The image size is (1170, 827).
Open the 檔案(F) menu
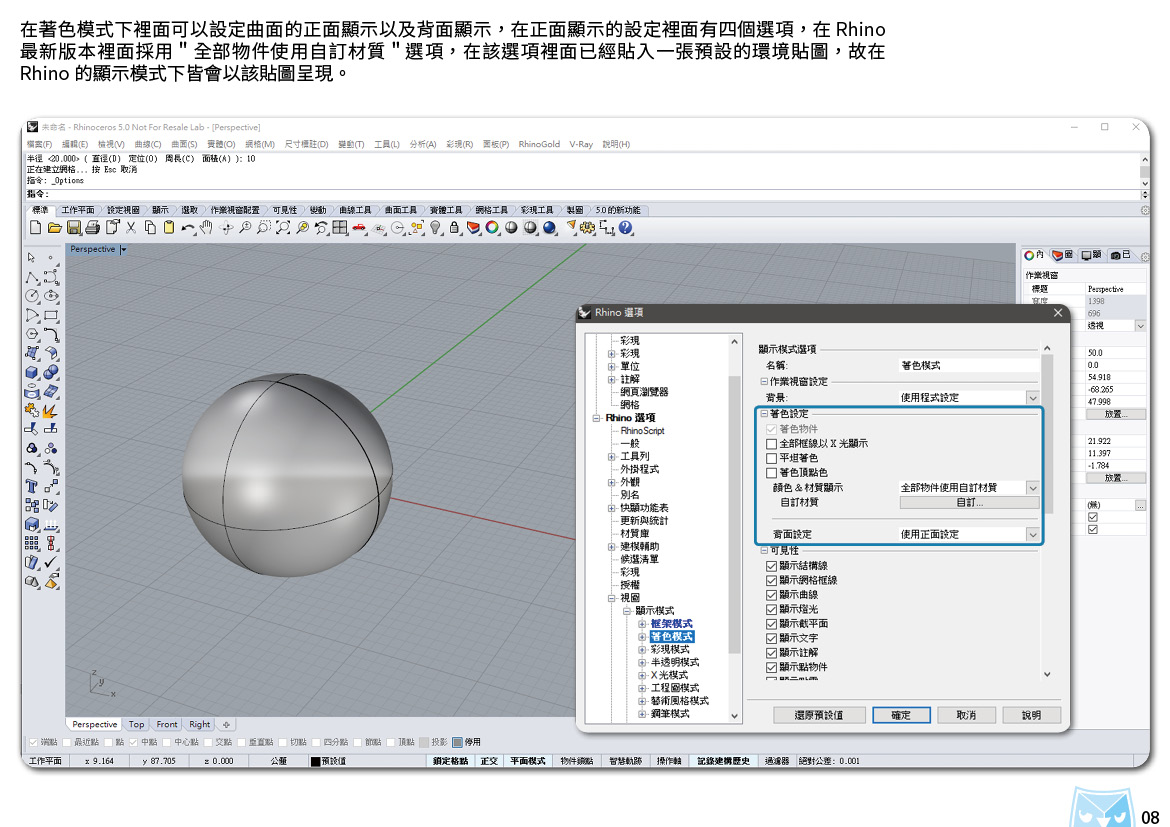tap(40, 144)
